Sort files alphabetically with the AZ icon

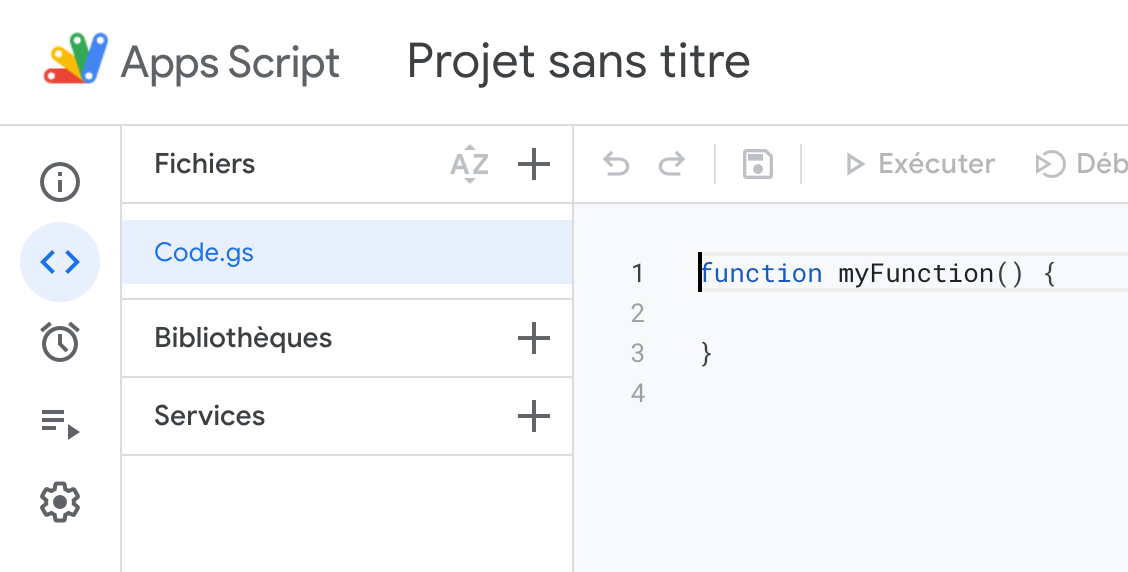point(469,165)
